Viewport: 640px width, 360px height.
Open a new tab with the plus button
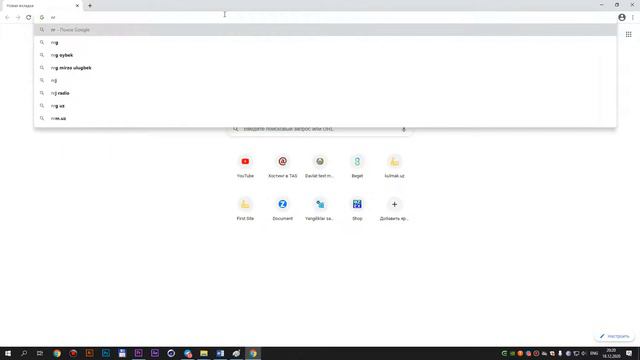coord(90,6)
